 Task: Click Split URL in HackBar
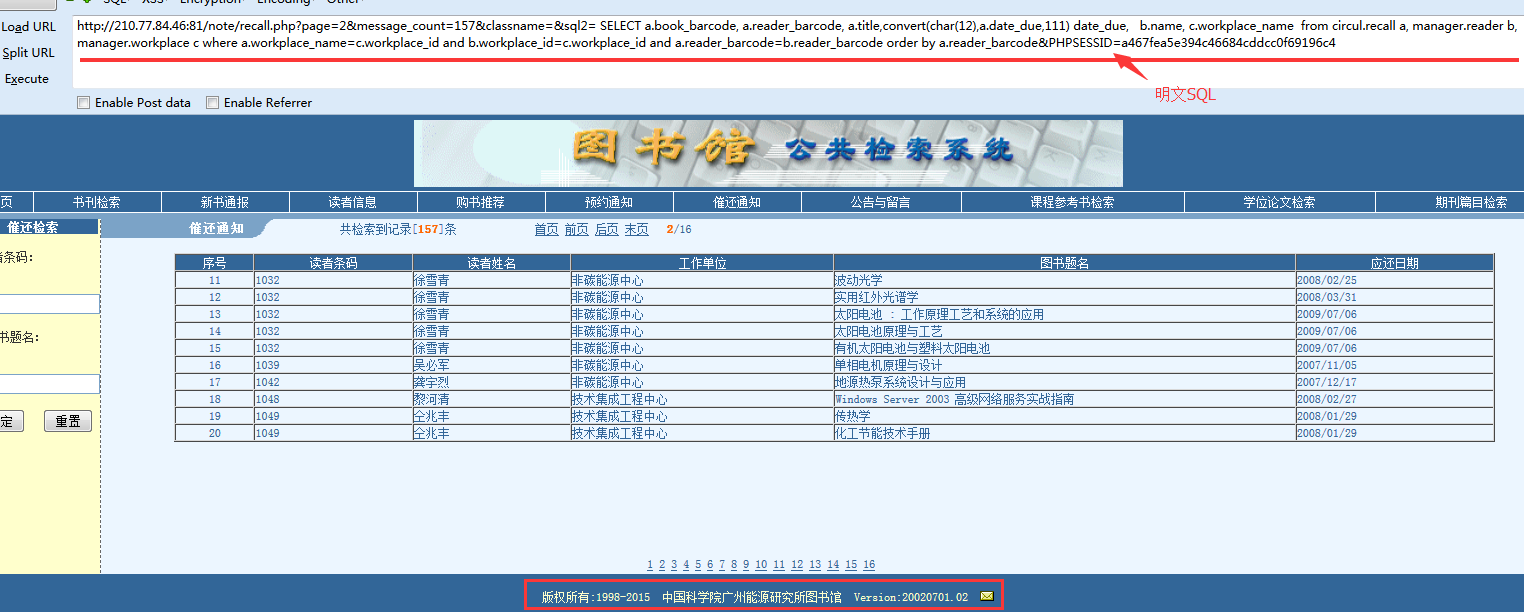click(x=29, y=53)
